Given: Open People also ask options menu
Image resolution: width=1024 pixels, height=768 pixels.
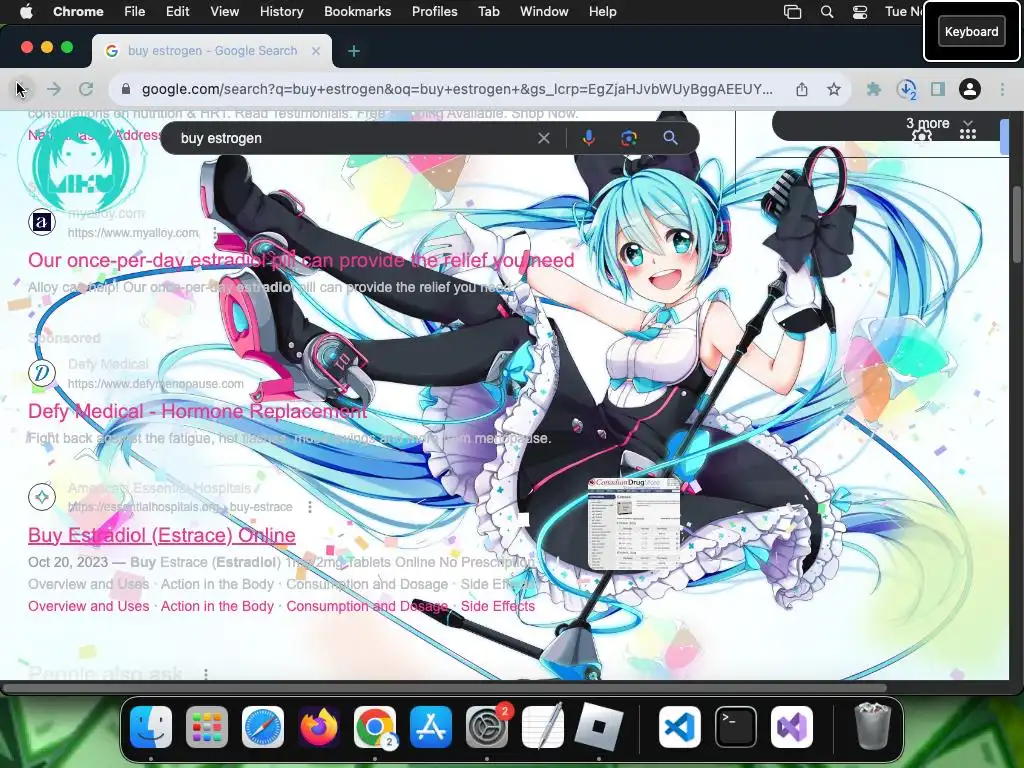Looking at the screenshot, I should click(206, 673).
